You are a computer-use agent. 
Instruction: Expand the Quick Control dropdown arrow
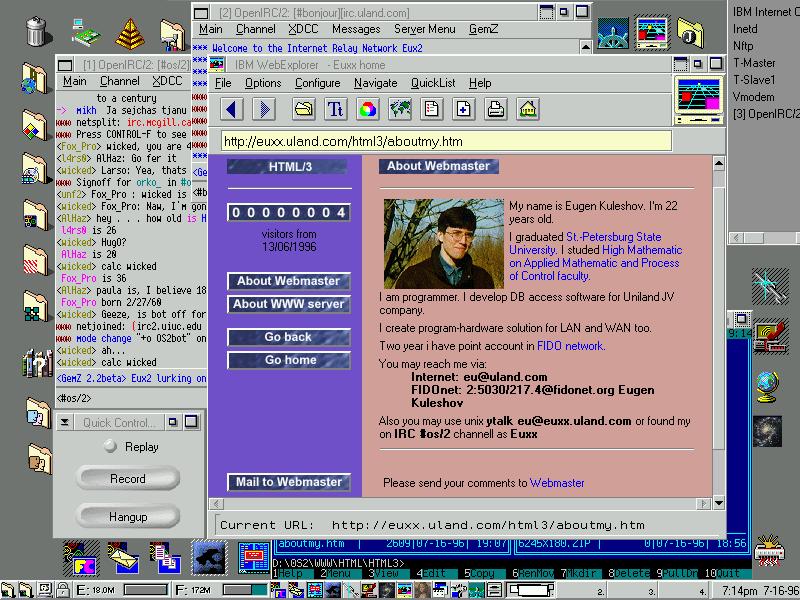click(x=65, y=422)
